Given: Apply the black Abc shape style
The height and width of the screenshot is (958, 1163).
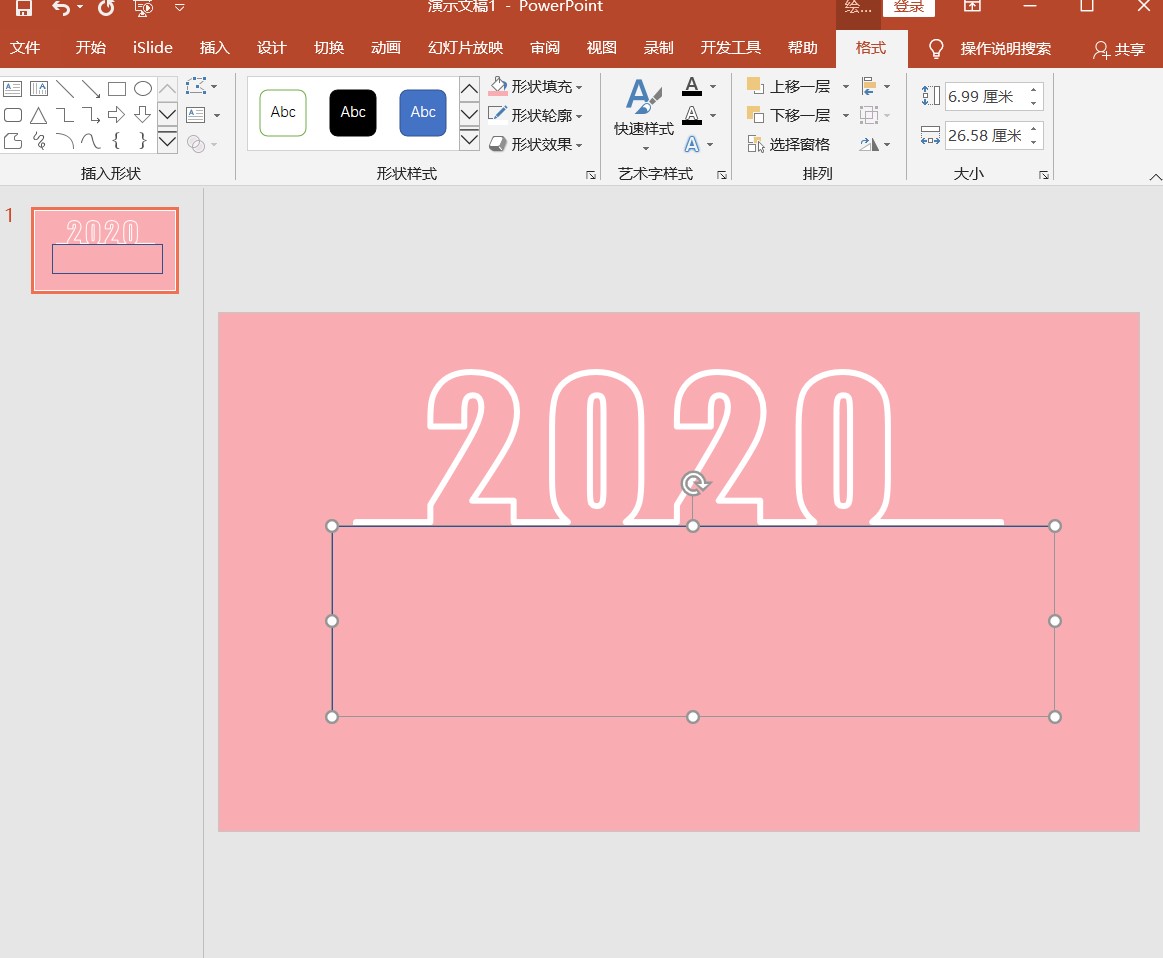Looking at the screenshot, I should click(353, 113).
